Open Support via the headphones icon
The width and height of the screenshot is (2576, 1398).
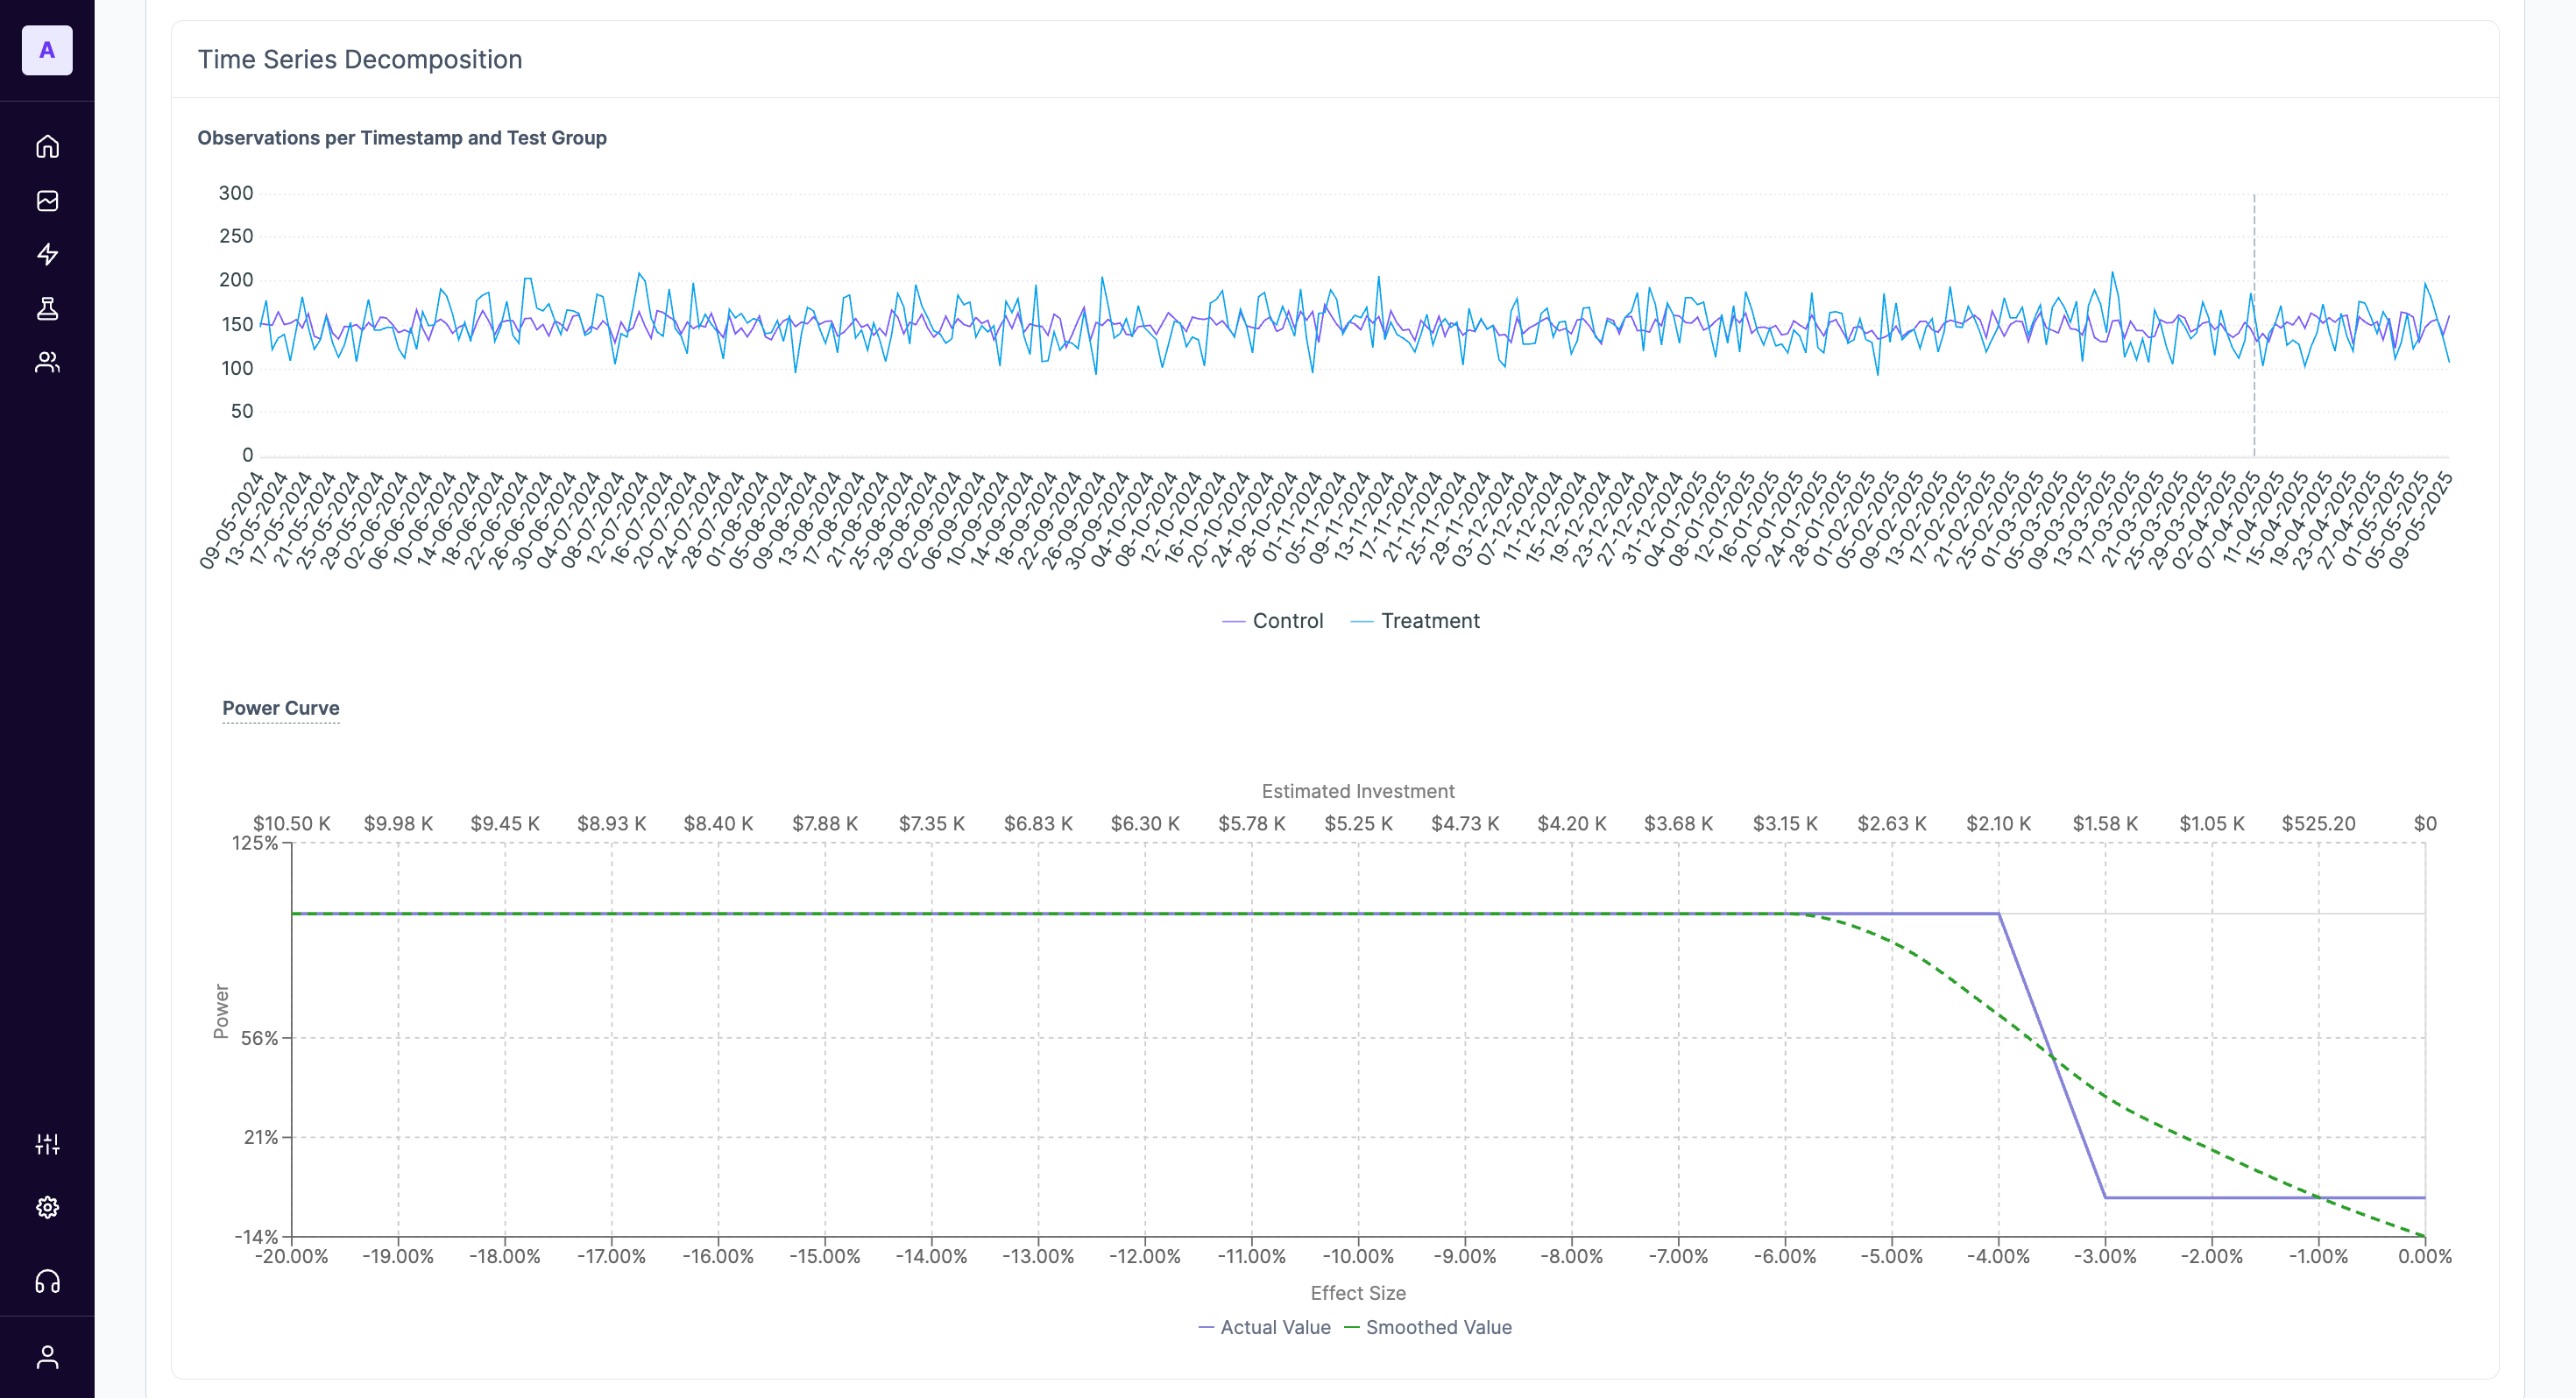47,1282
